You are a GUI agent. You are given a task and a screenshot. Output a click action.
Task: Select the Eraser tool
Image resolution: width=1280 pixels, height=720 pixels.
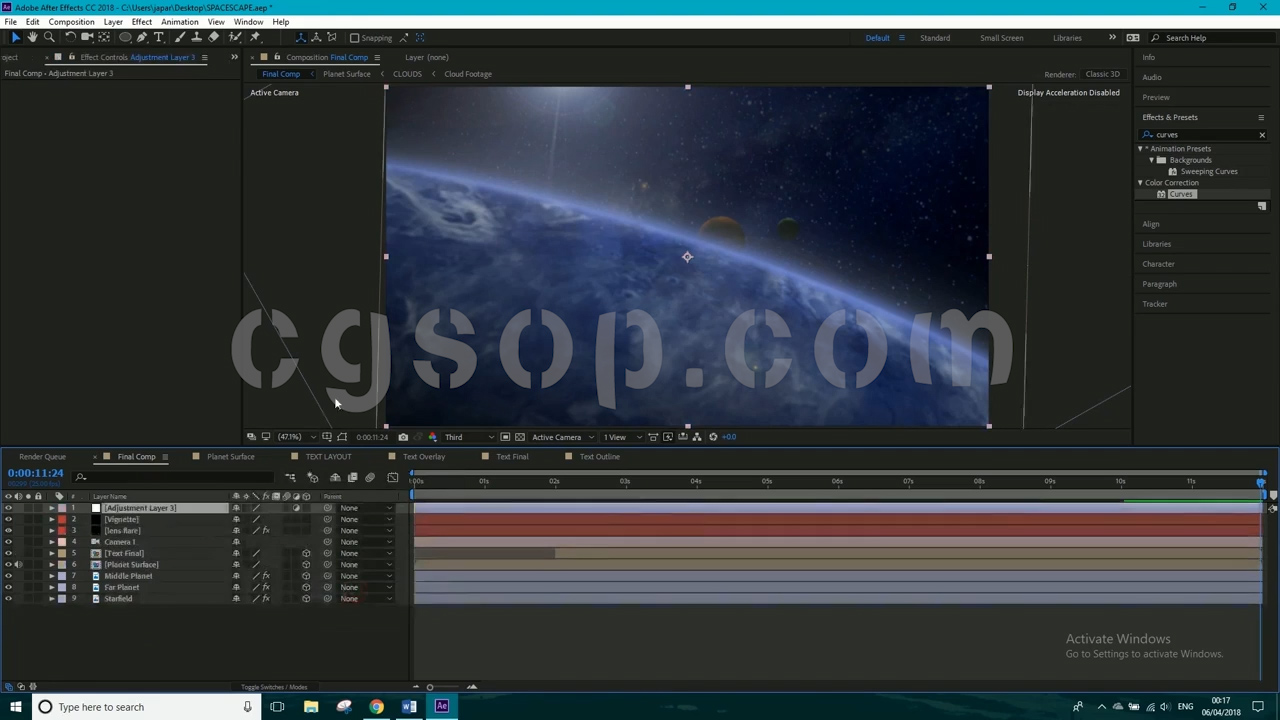tap(213, 37)
